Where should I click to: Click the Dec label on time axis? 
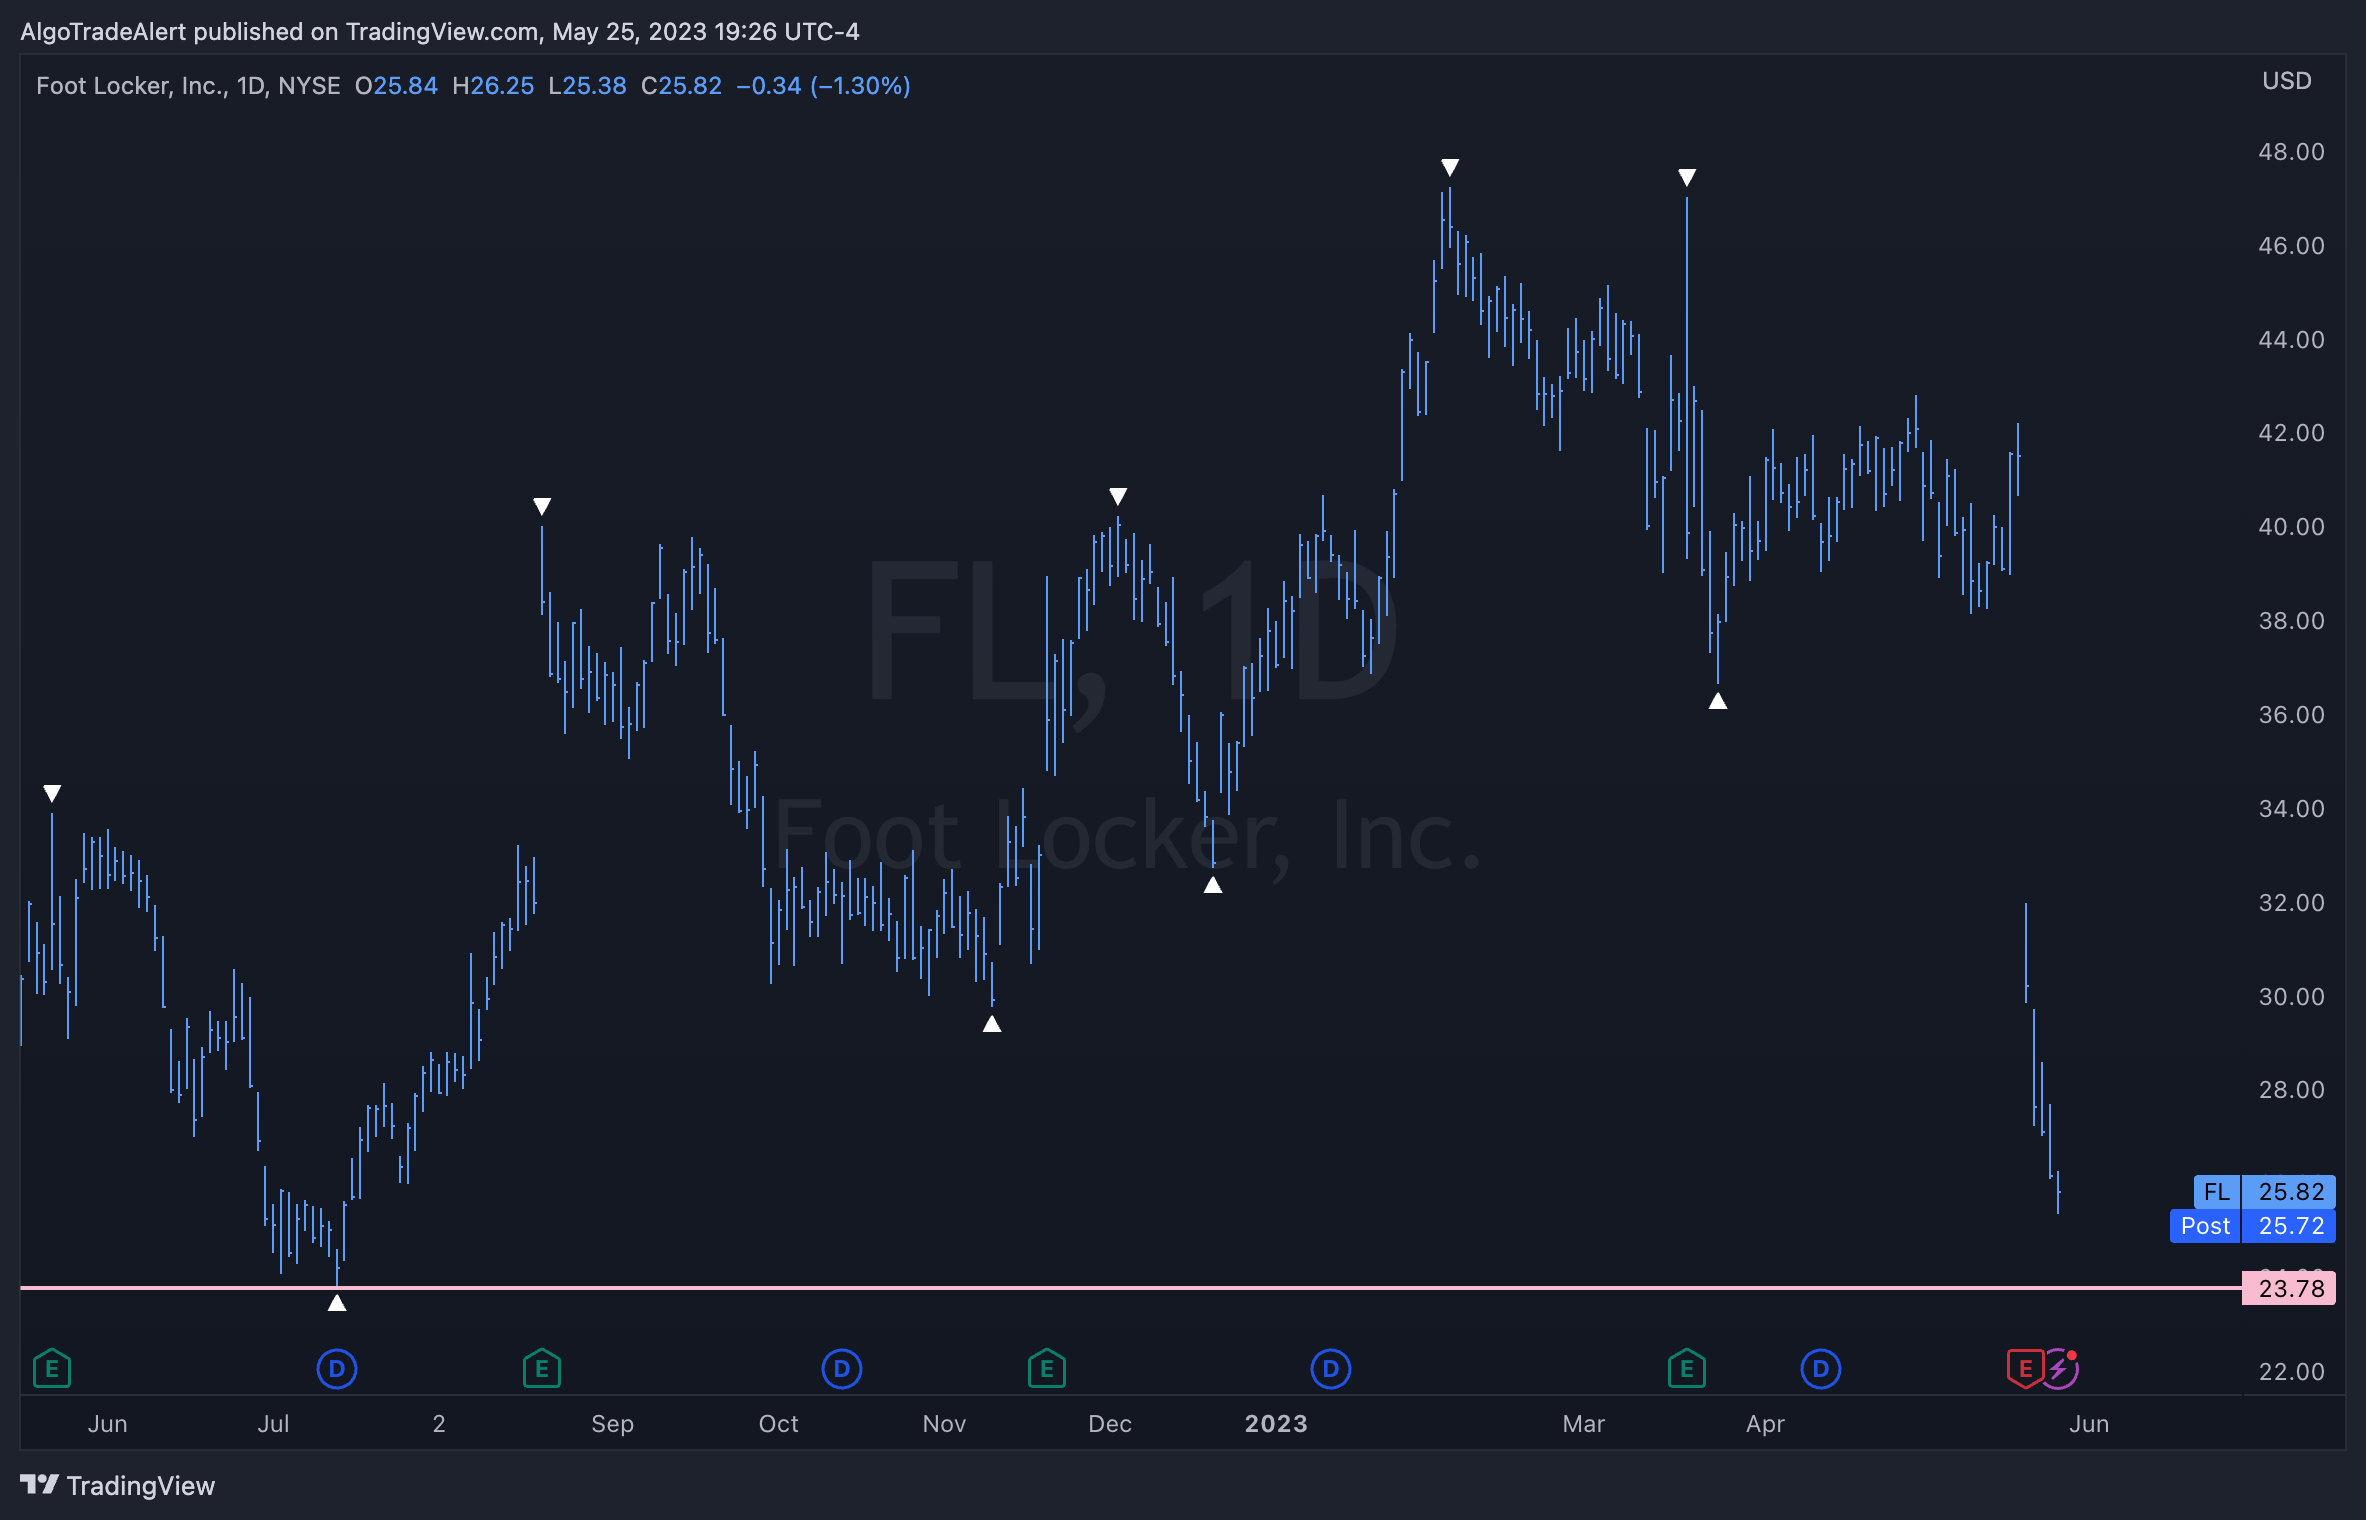1110,1424
